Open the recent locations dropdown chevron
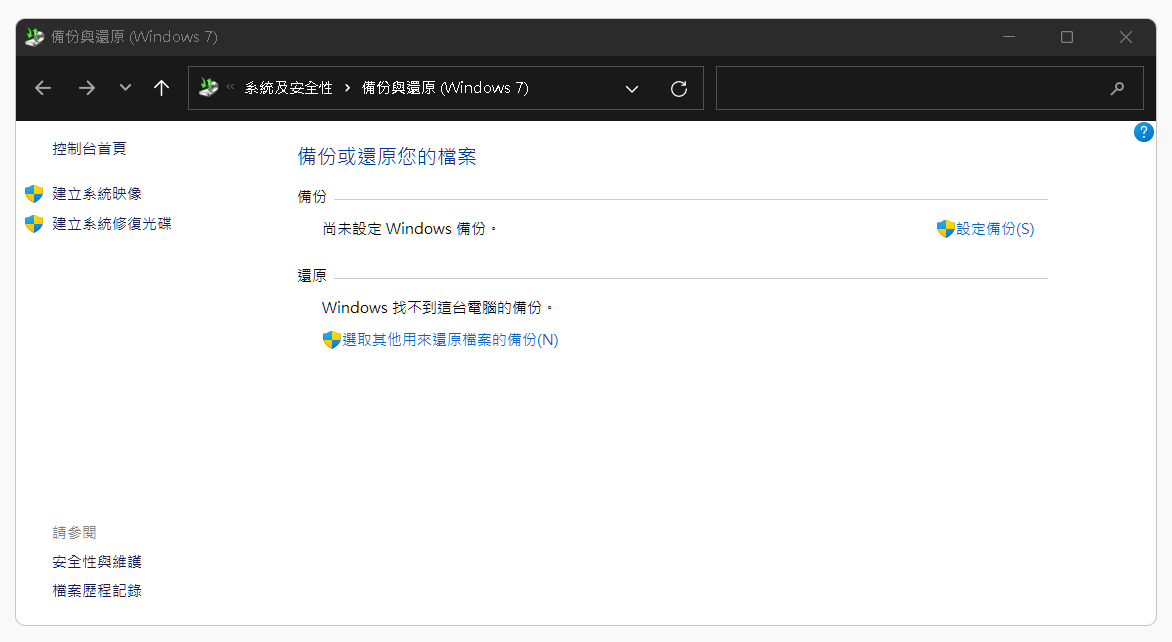Screen dimensions: 1172x642 125,87
